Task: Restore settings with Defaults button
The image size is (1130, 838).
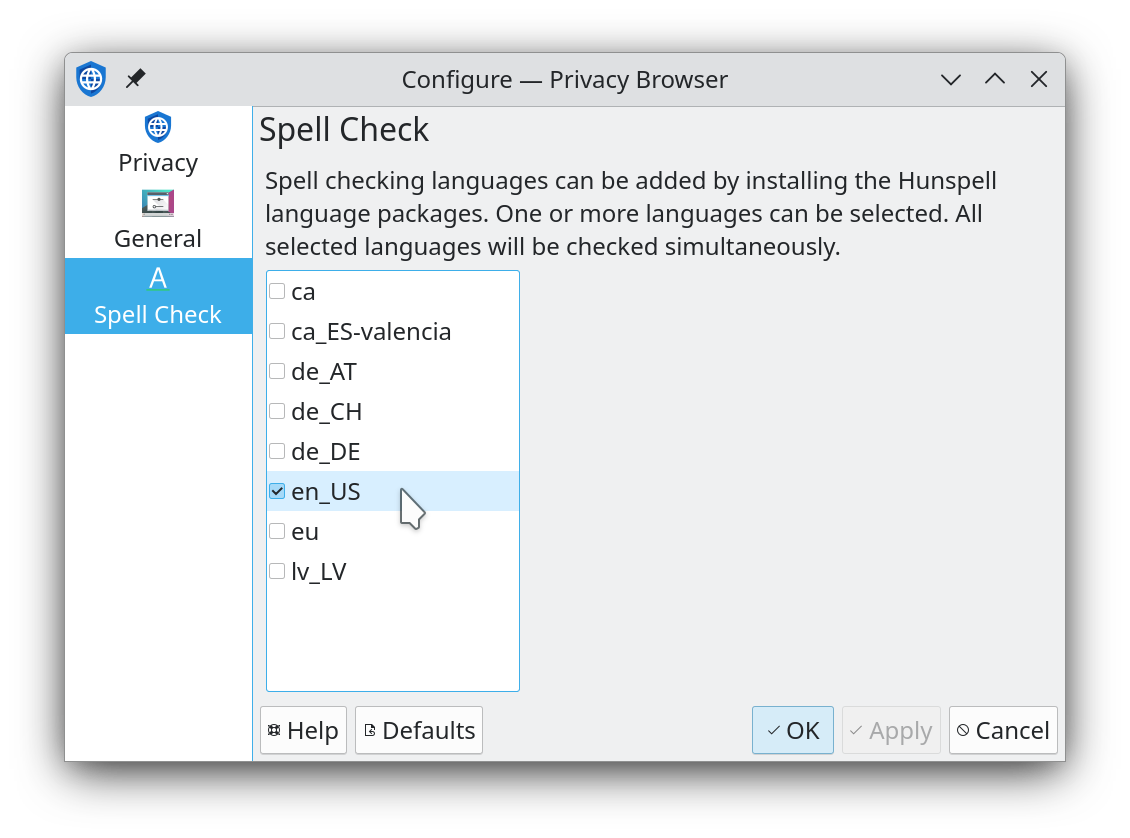Action: click(419, 731)
